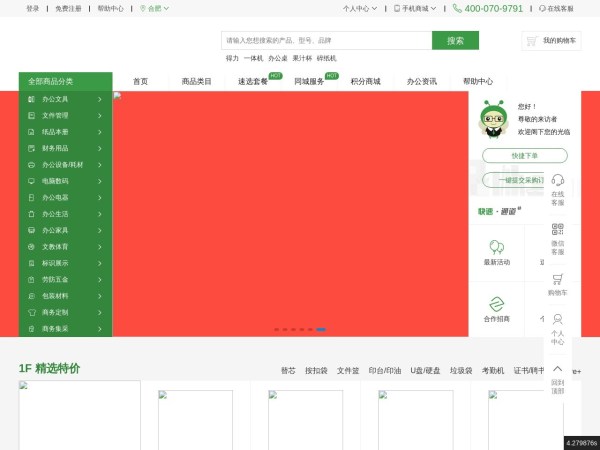Click the 400-070-9791 phone number
This screenshot has height=450, width=600.
tap(493, 8)
